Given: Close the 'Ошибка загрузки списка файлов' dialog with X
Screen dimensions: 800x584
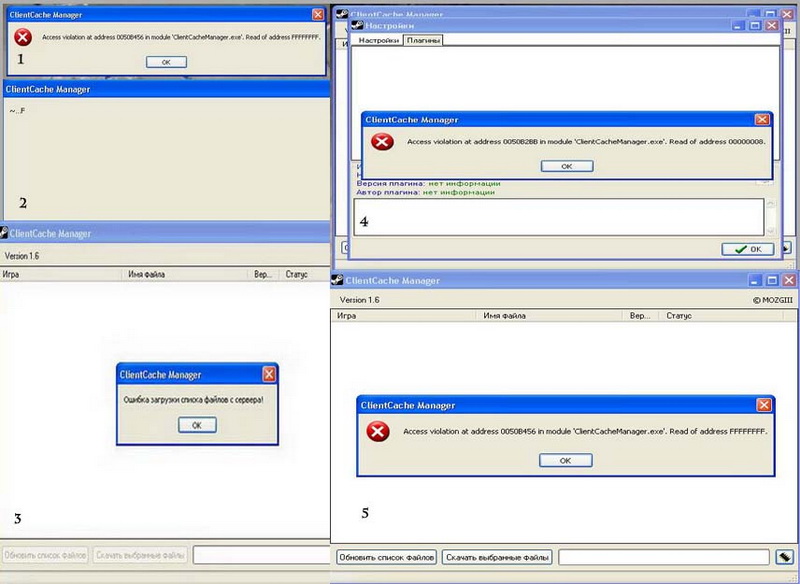Looking at the screenshot, I should 269,375.
